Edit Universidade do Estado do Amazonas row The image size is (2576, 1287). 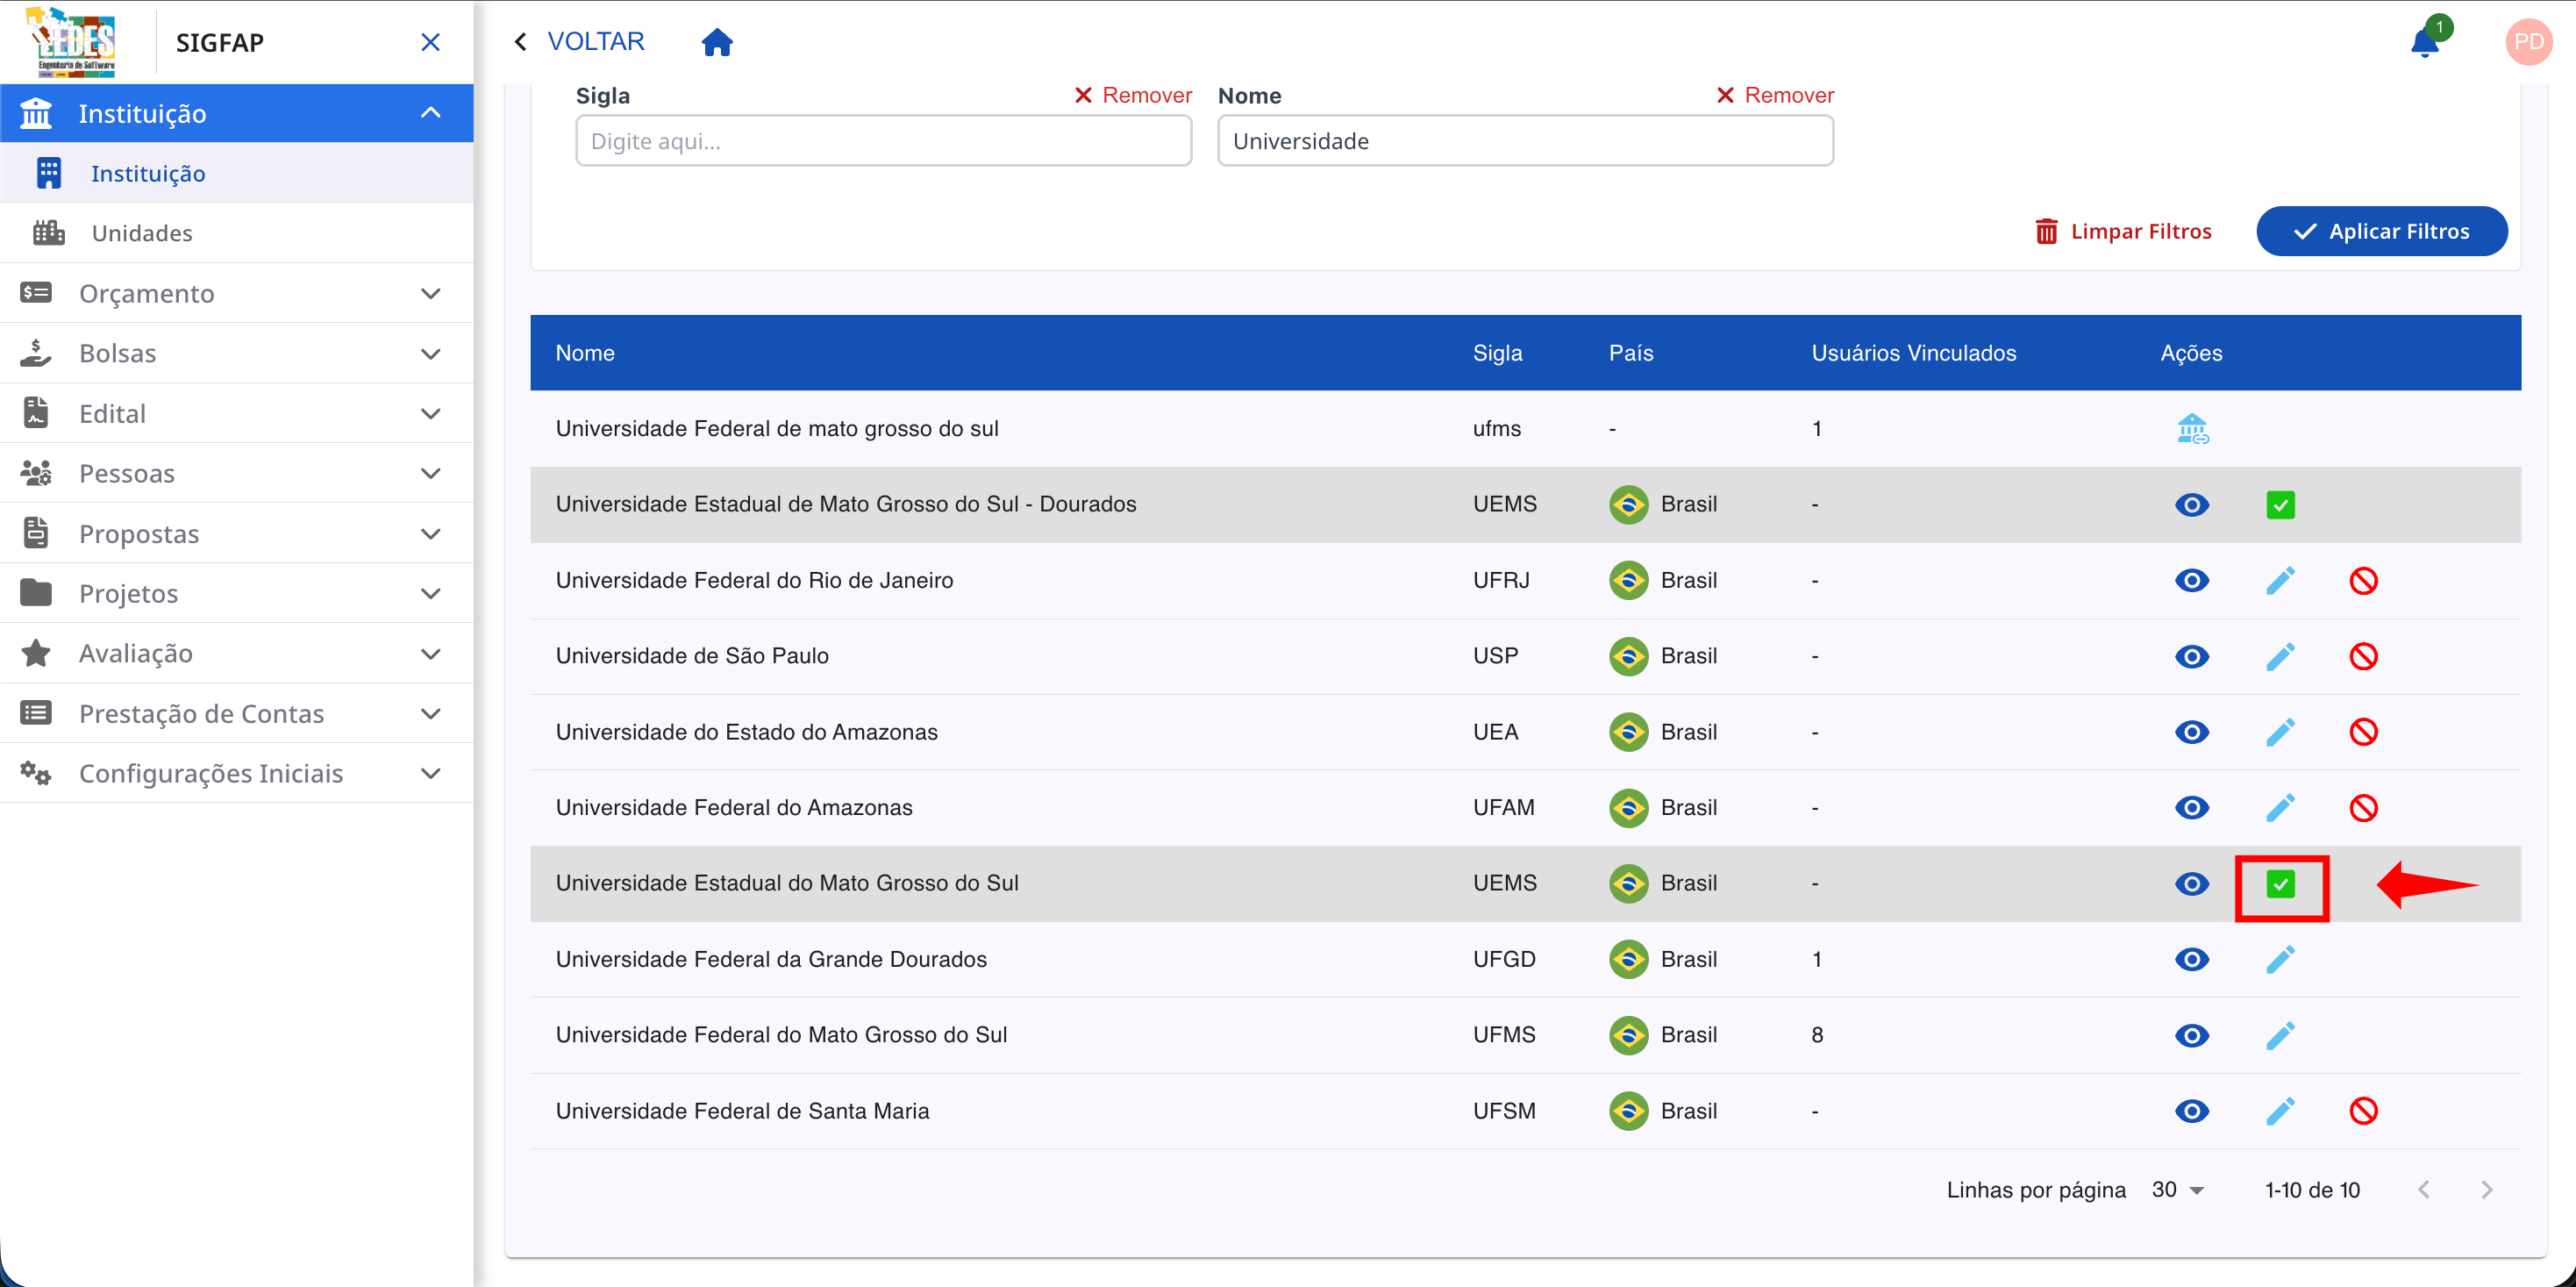(x=2279, y=732)
